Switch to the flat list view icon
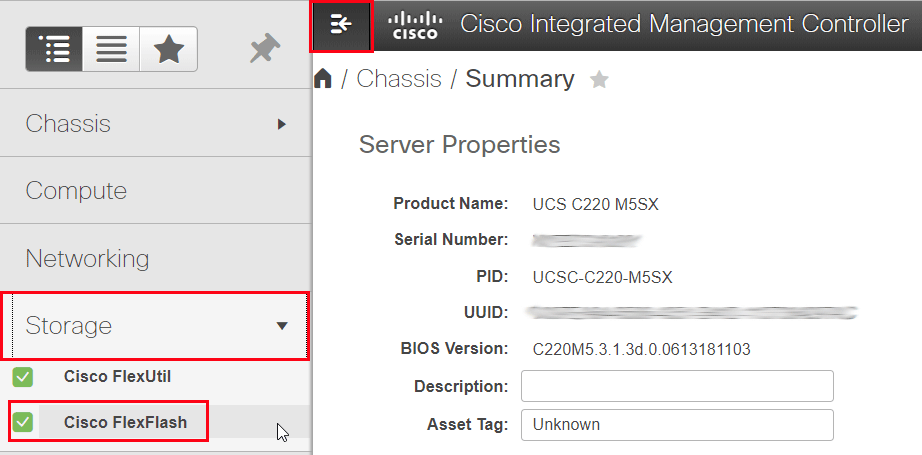 [111, 49]
